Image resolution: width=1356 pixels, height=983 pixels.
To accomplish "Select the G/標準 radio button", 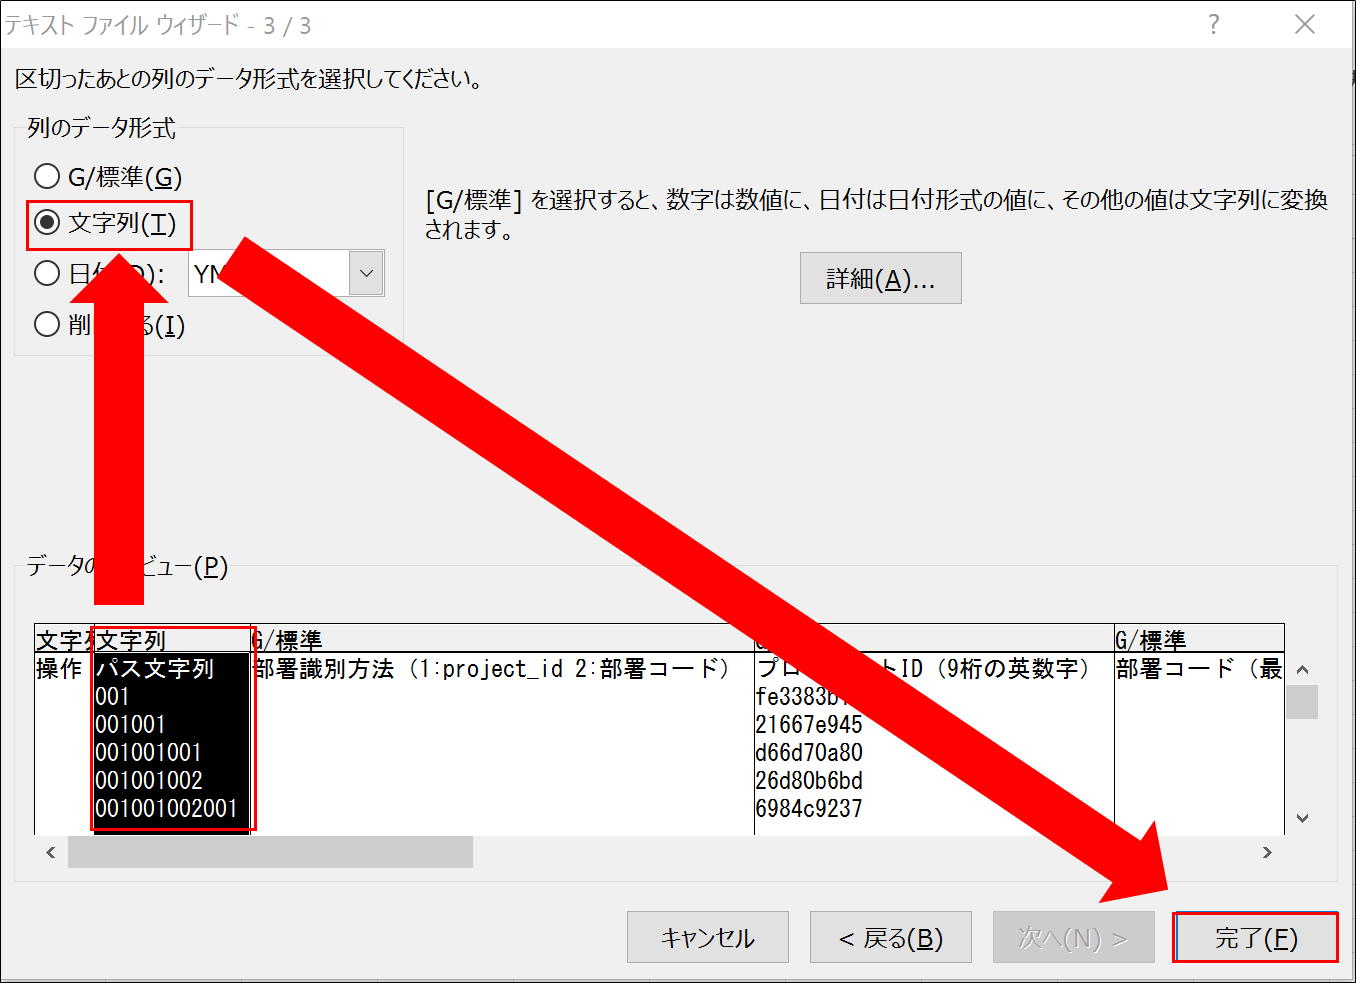I will 47,177.
